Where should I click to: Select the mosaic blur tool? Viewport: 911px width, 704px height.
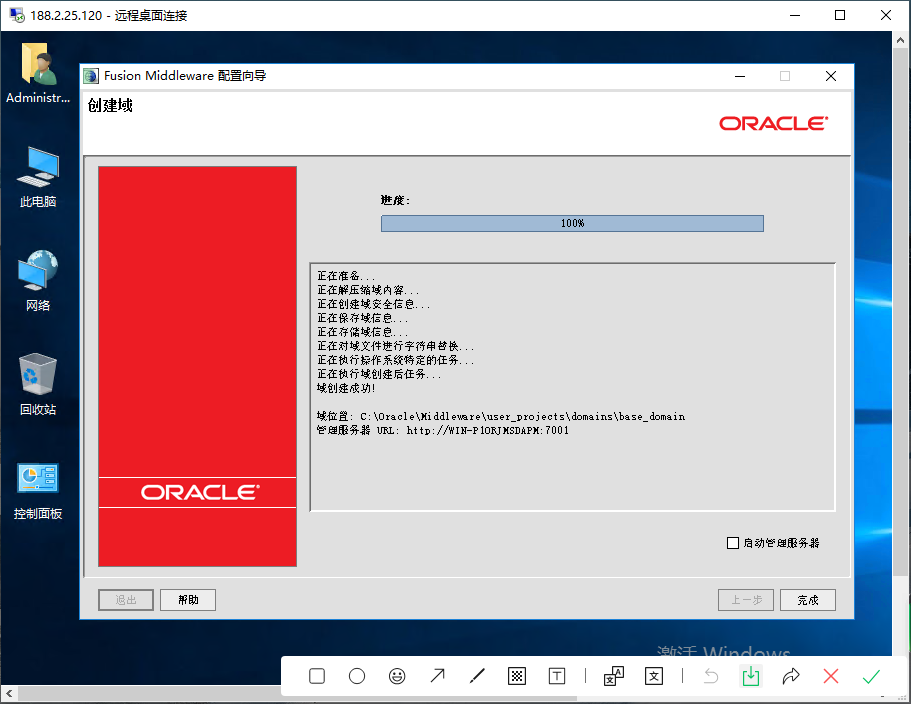coord(517,676)
